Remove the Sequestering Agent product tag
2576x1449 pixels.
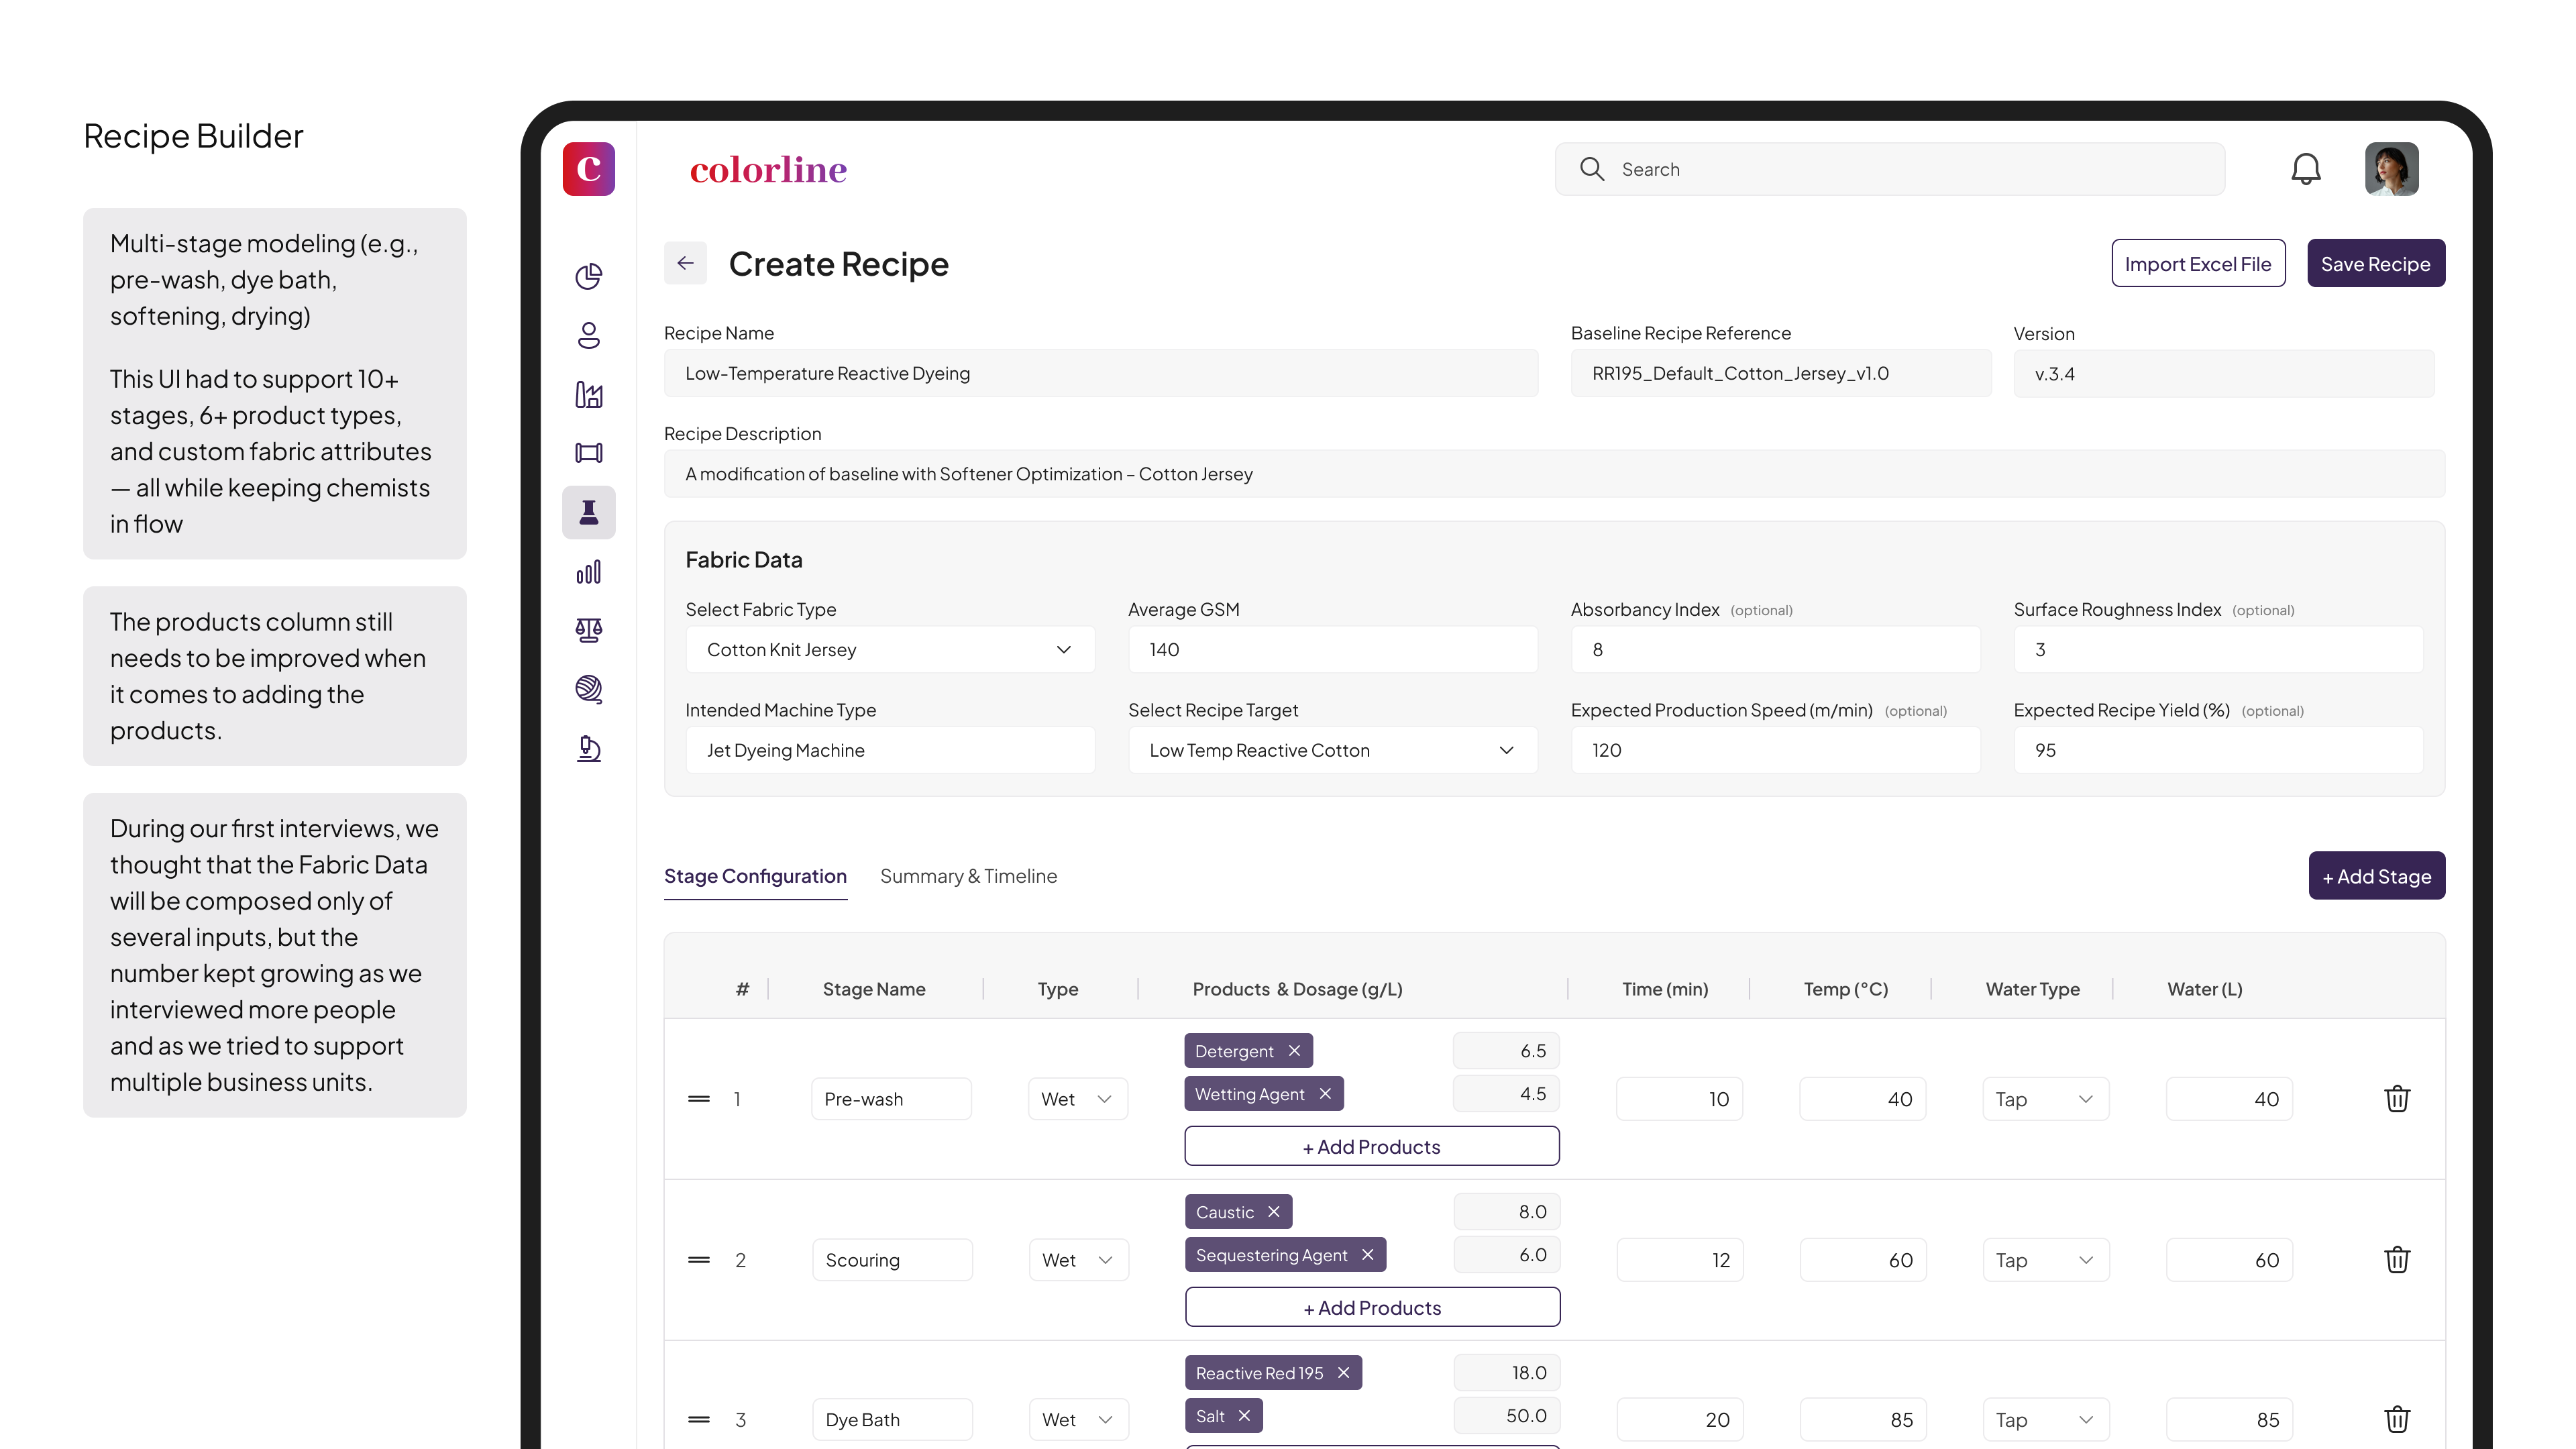(1367, 1255)
